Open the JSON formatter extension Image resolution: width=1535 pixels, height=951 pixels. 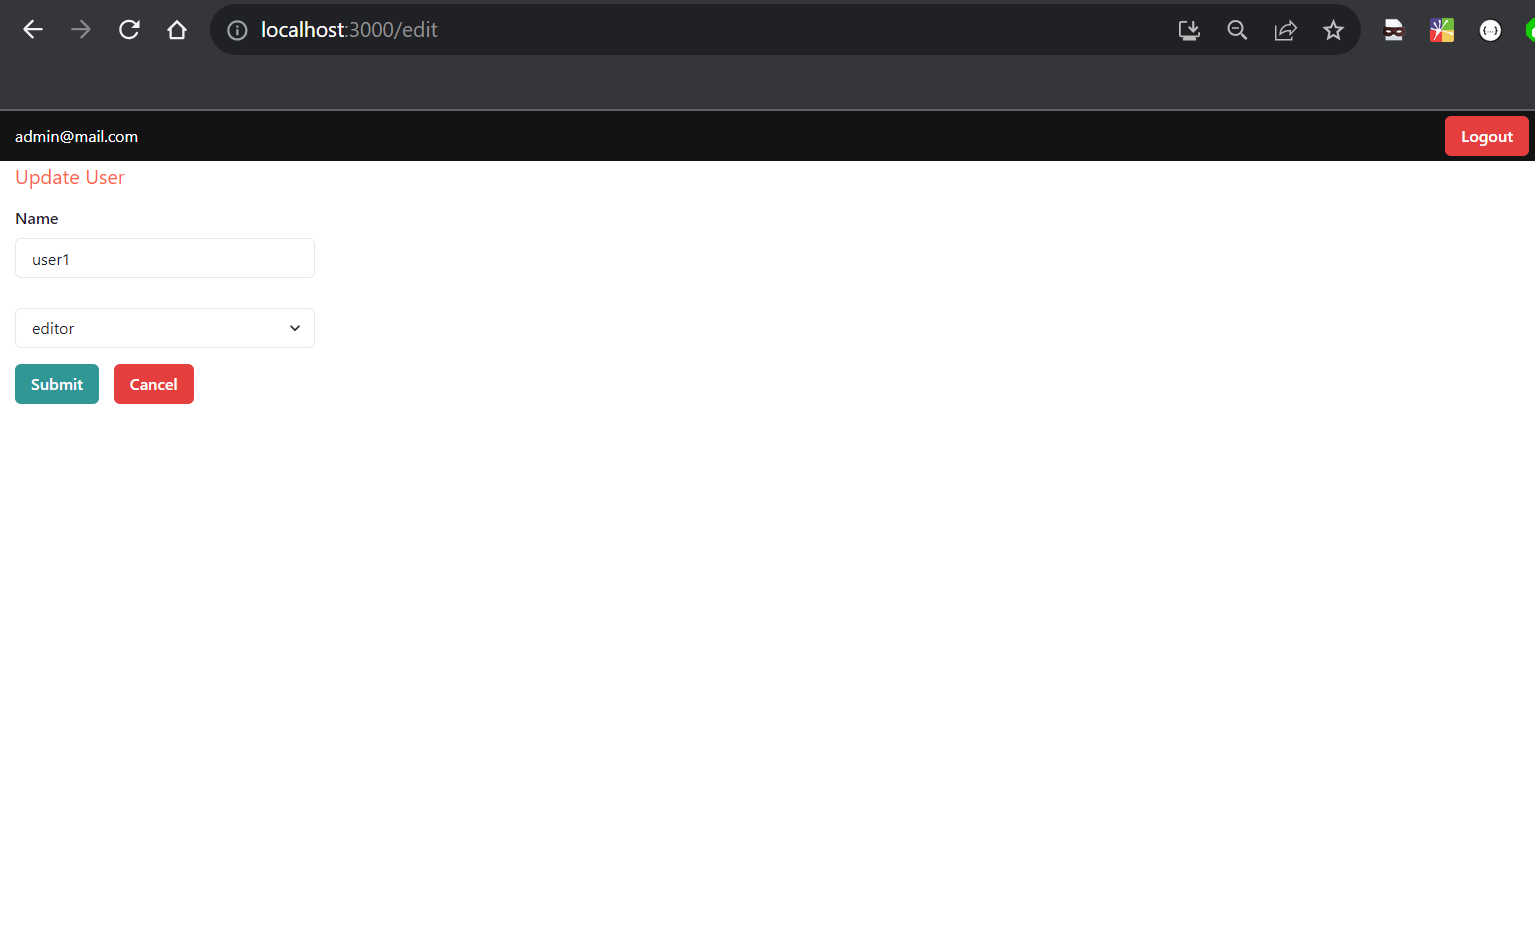[1490, 29]
